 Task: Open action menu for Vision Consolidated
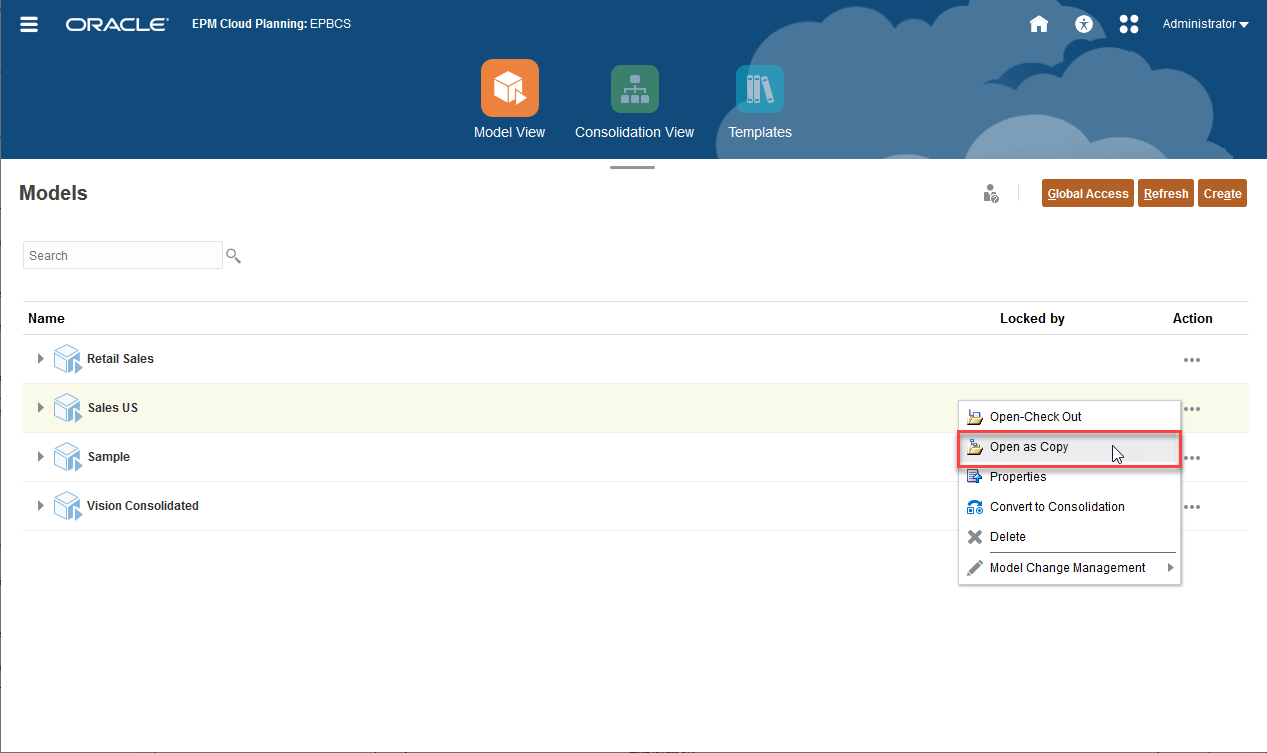1192,506
